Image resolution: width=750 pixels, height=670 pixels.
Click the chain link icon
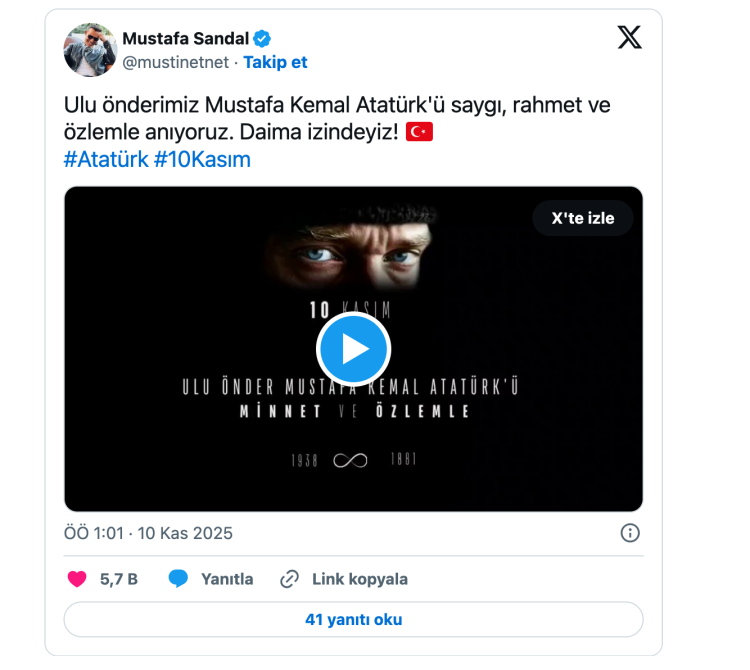(290, 579)
